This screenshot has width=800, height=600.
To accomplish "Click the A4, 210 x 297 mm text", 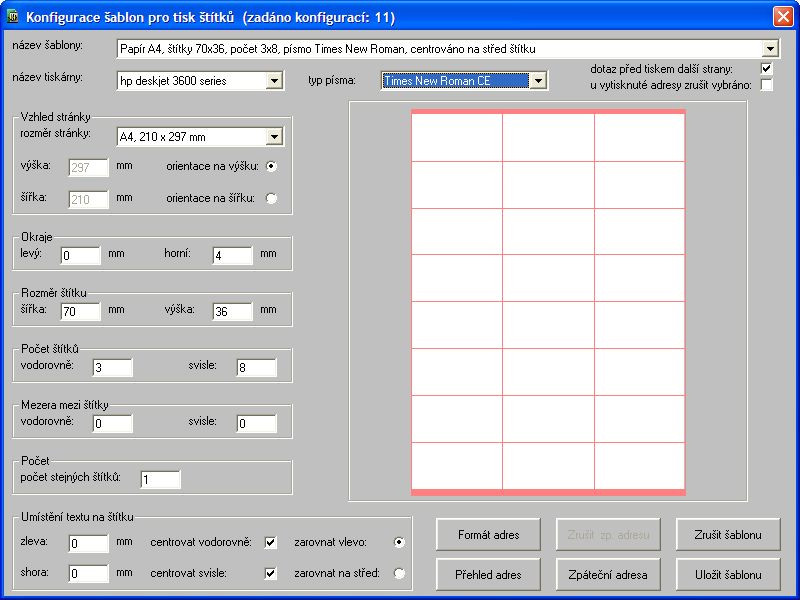I will [x=162, y=137].
